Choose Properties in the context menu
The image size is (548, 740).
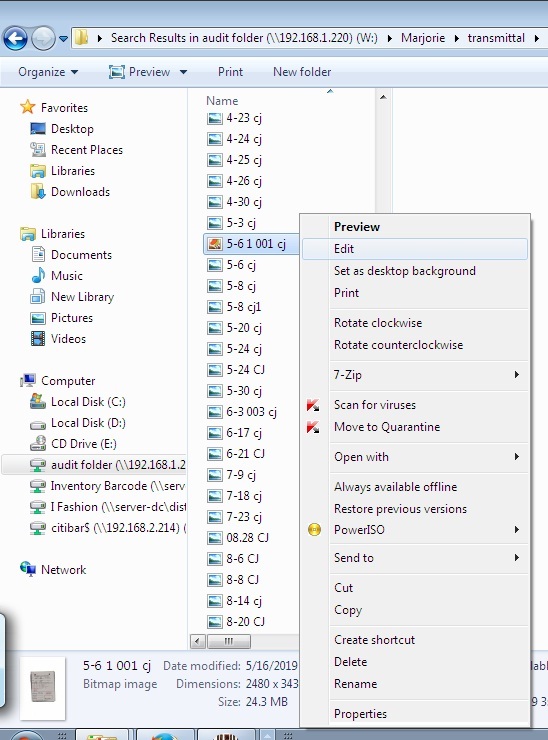pos(414,714)
